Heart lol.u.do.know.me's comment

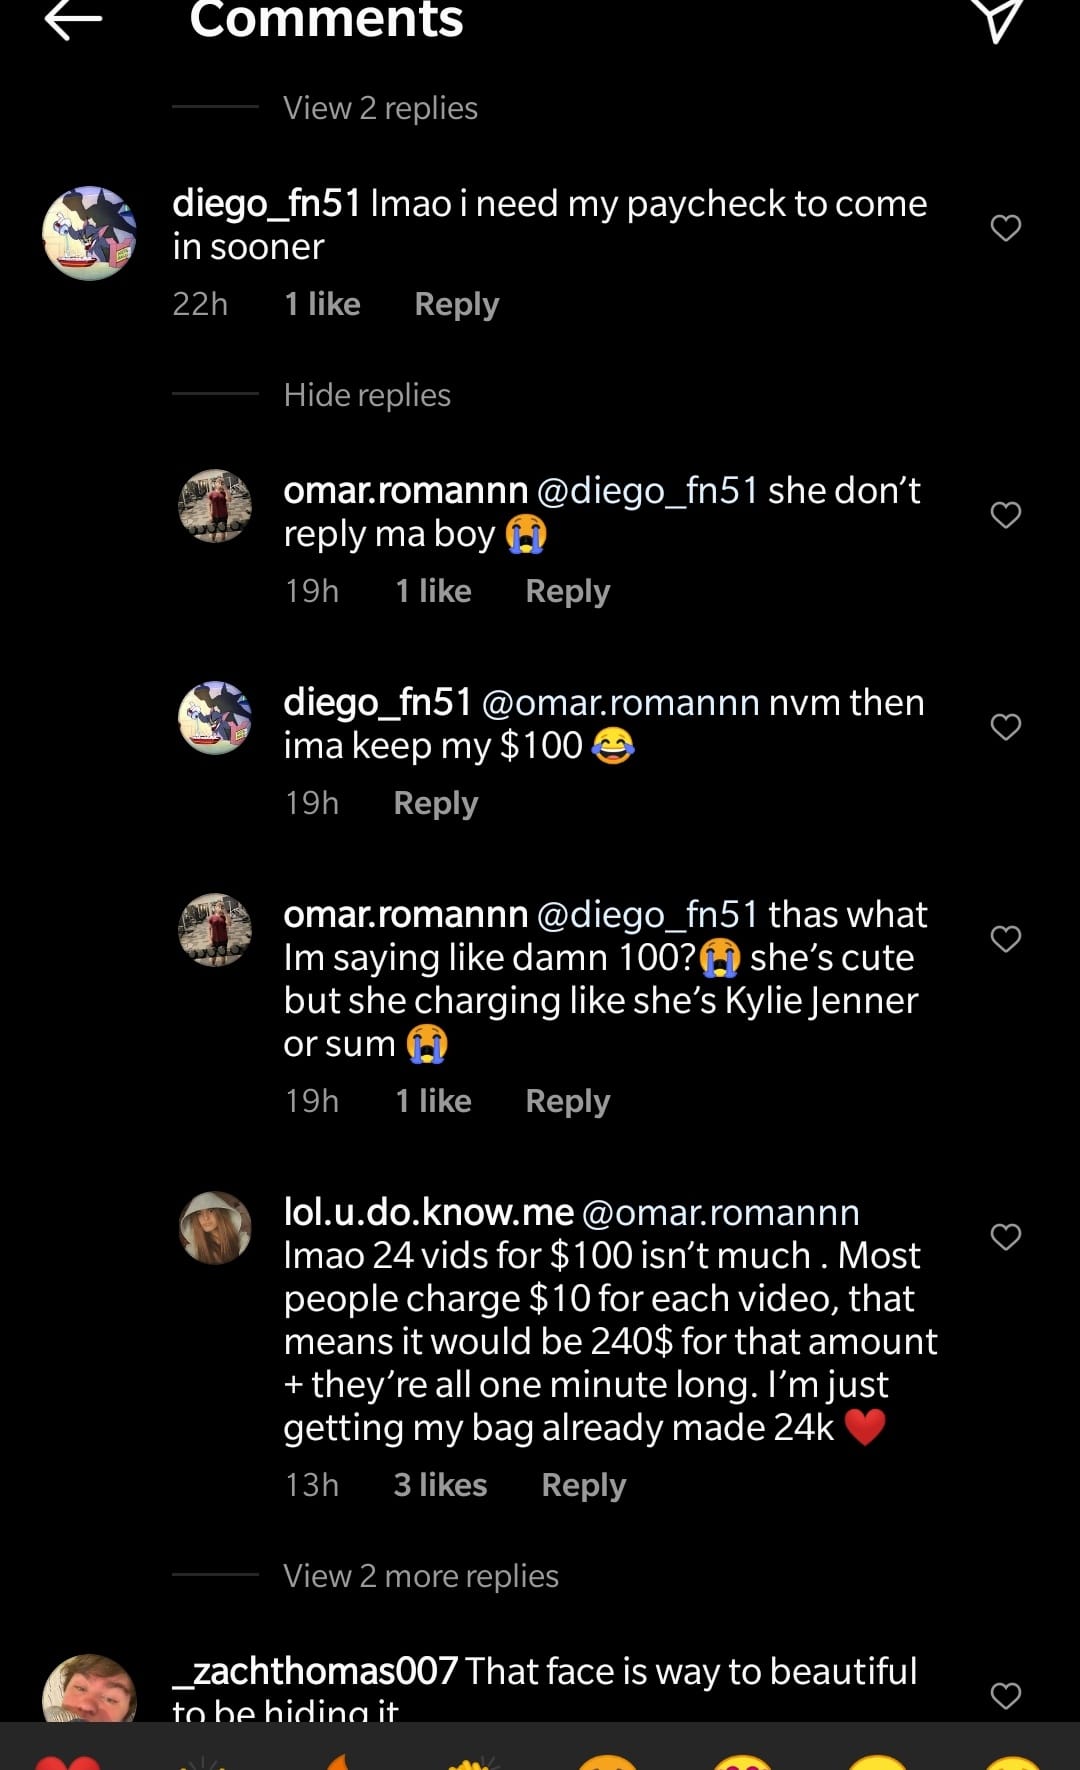pos(1005,1237)
